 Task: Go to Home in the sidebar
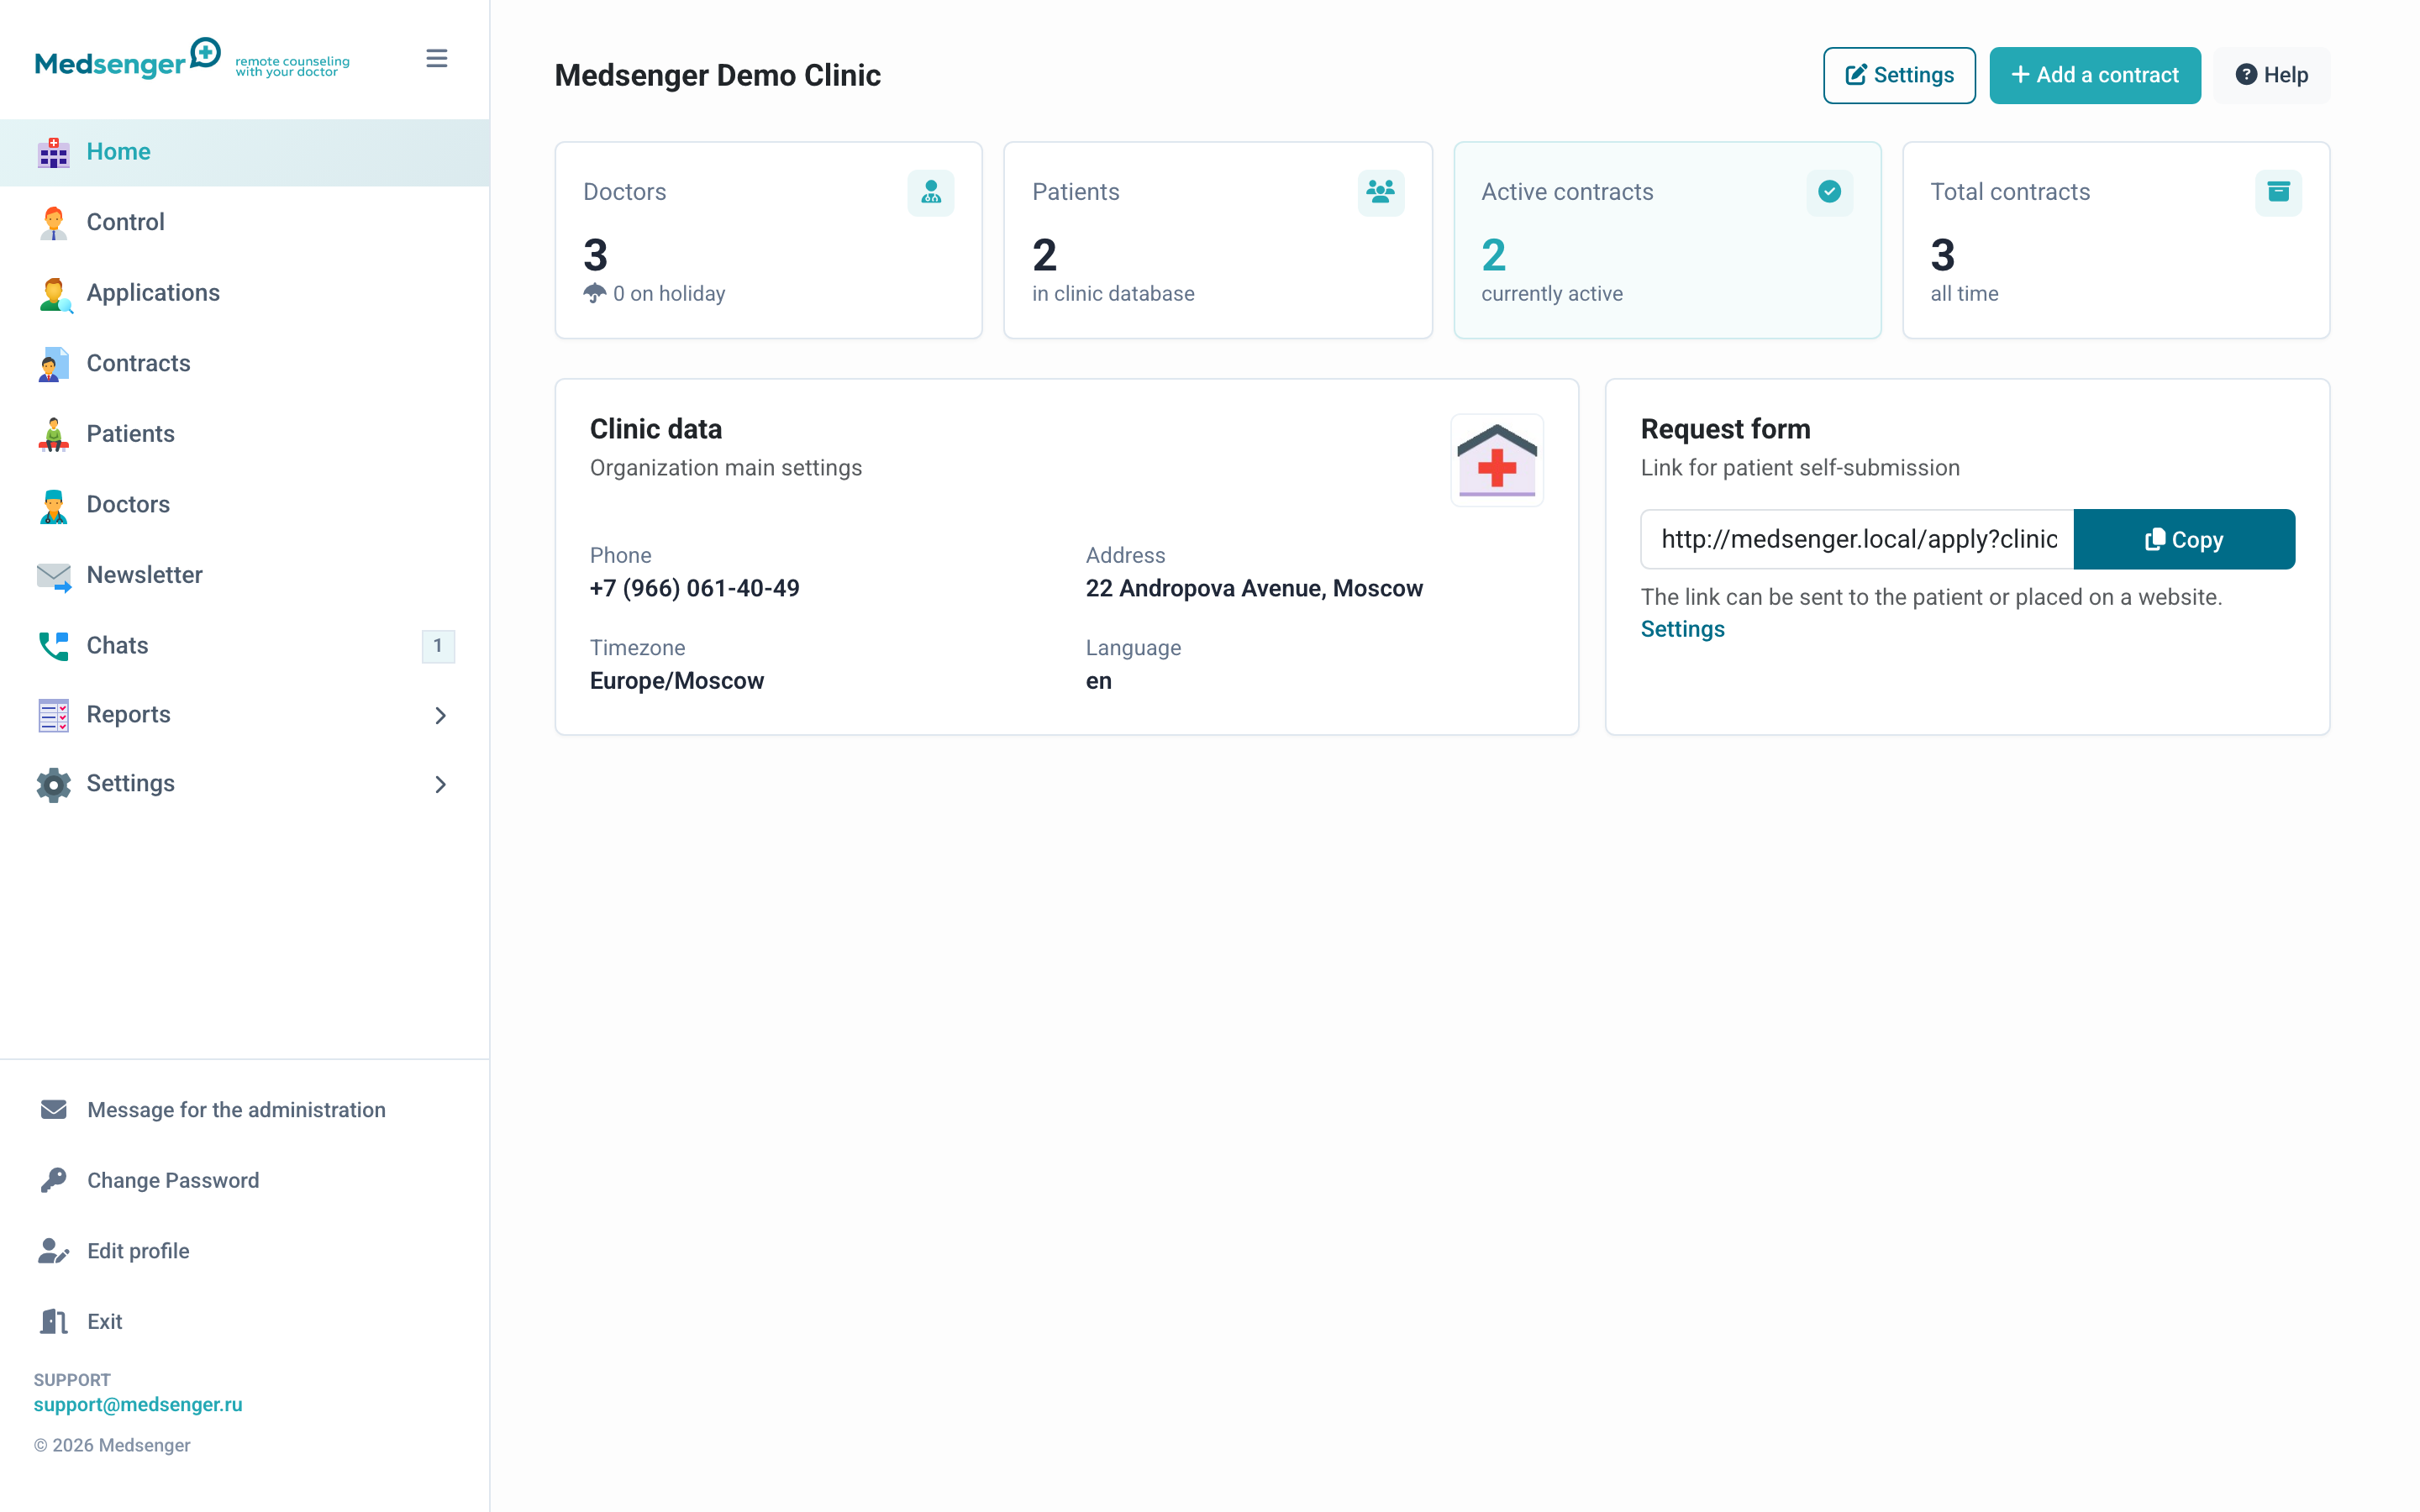pos(245,152)
